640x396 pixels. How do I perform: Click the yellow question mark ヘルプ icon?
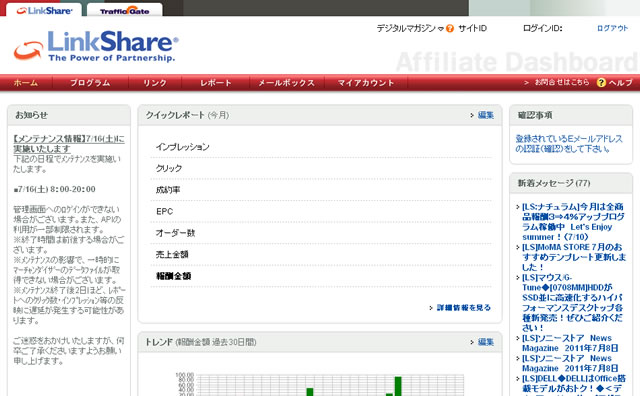click(601, 82)
